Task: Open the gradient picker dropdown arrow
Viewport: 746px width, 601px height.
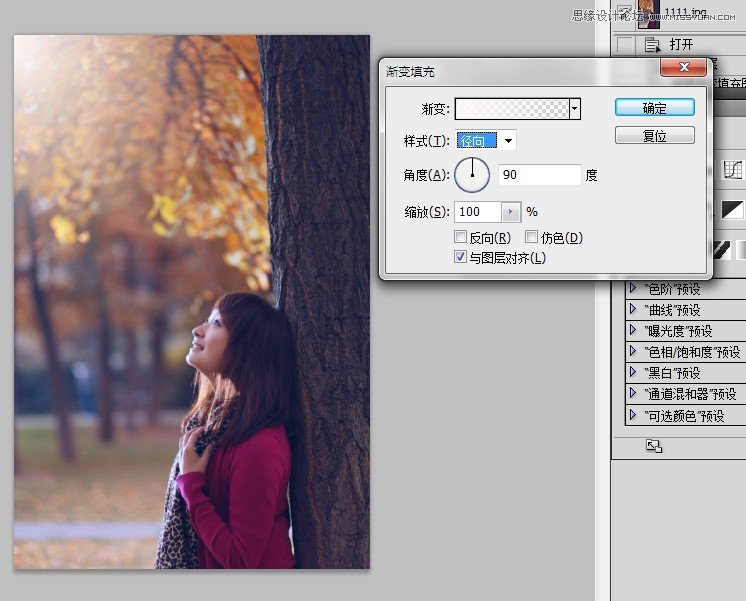Action: pyautogui.click(x=575, y=109)
